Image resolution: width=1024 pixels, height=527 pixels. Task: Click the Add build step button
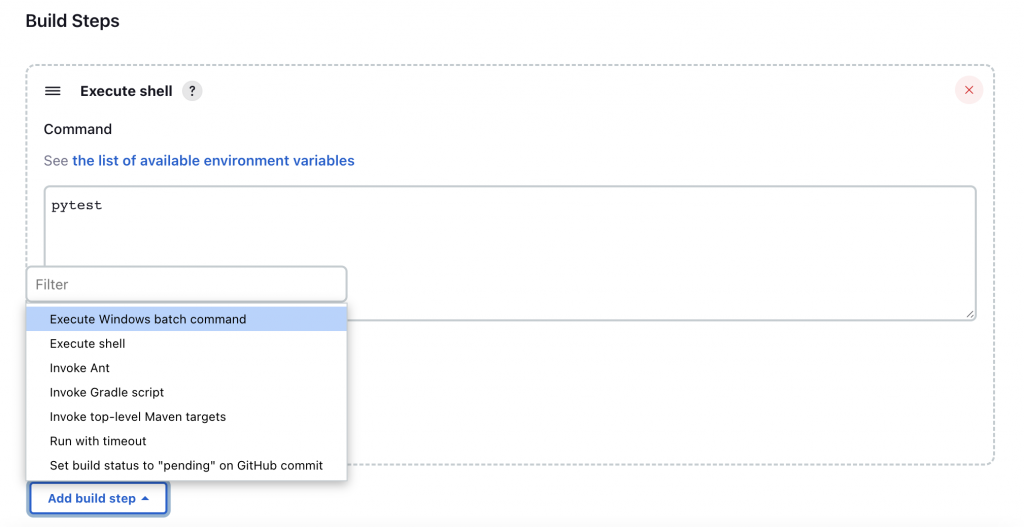(x=91, y=498)
